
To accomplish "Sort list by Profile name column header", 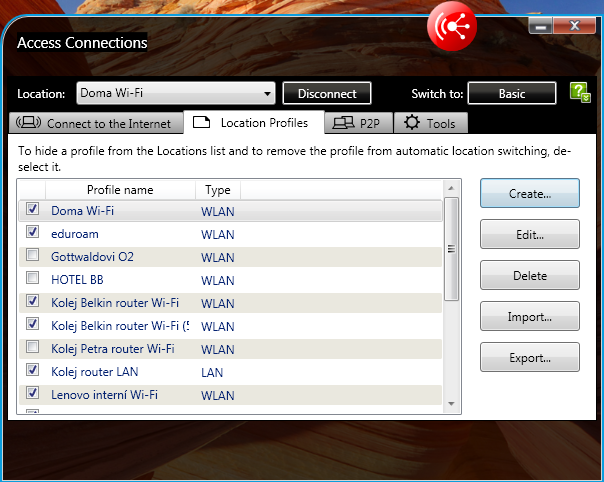I will coord(120,190).
